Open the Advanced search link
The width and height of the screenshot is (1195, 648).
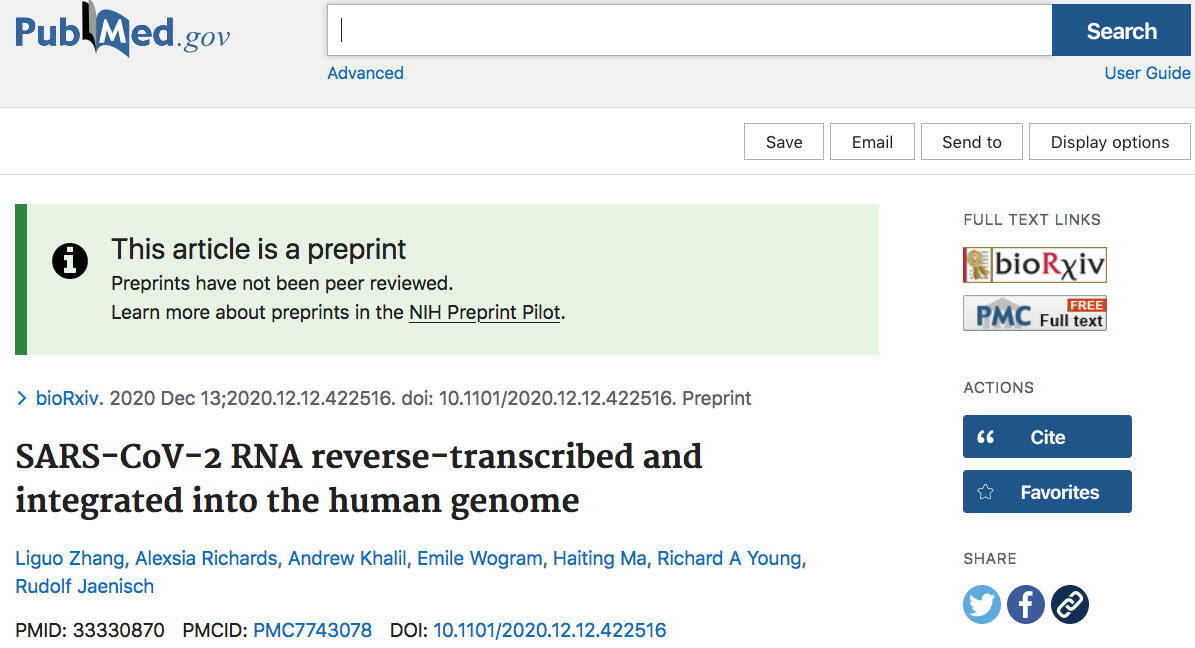(x=365, y=73)
